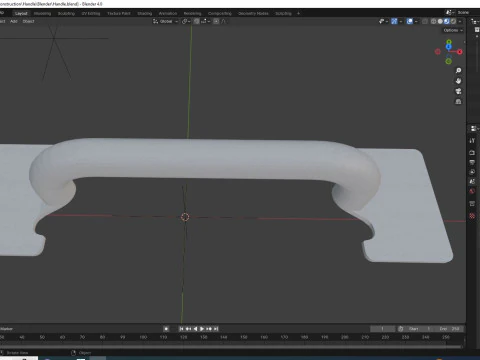Screen dimensions: 480x360
Task: Switch perspective/orthographic view icon
Action: 458,102
